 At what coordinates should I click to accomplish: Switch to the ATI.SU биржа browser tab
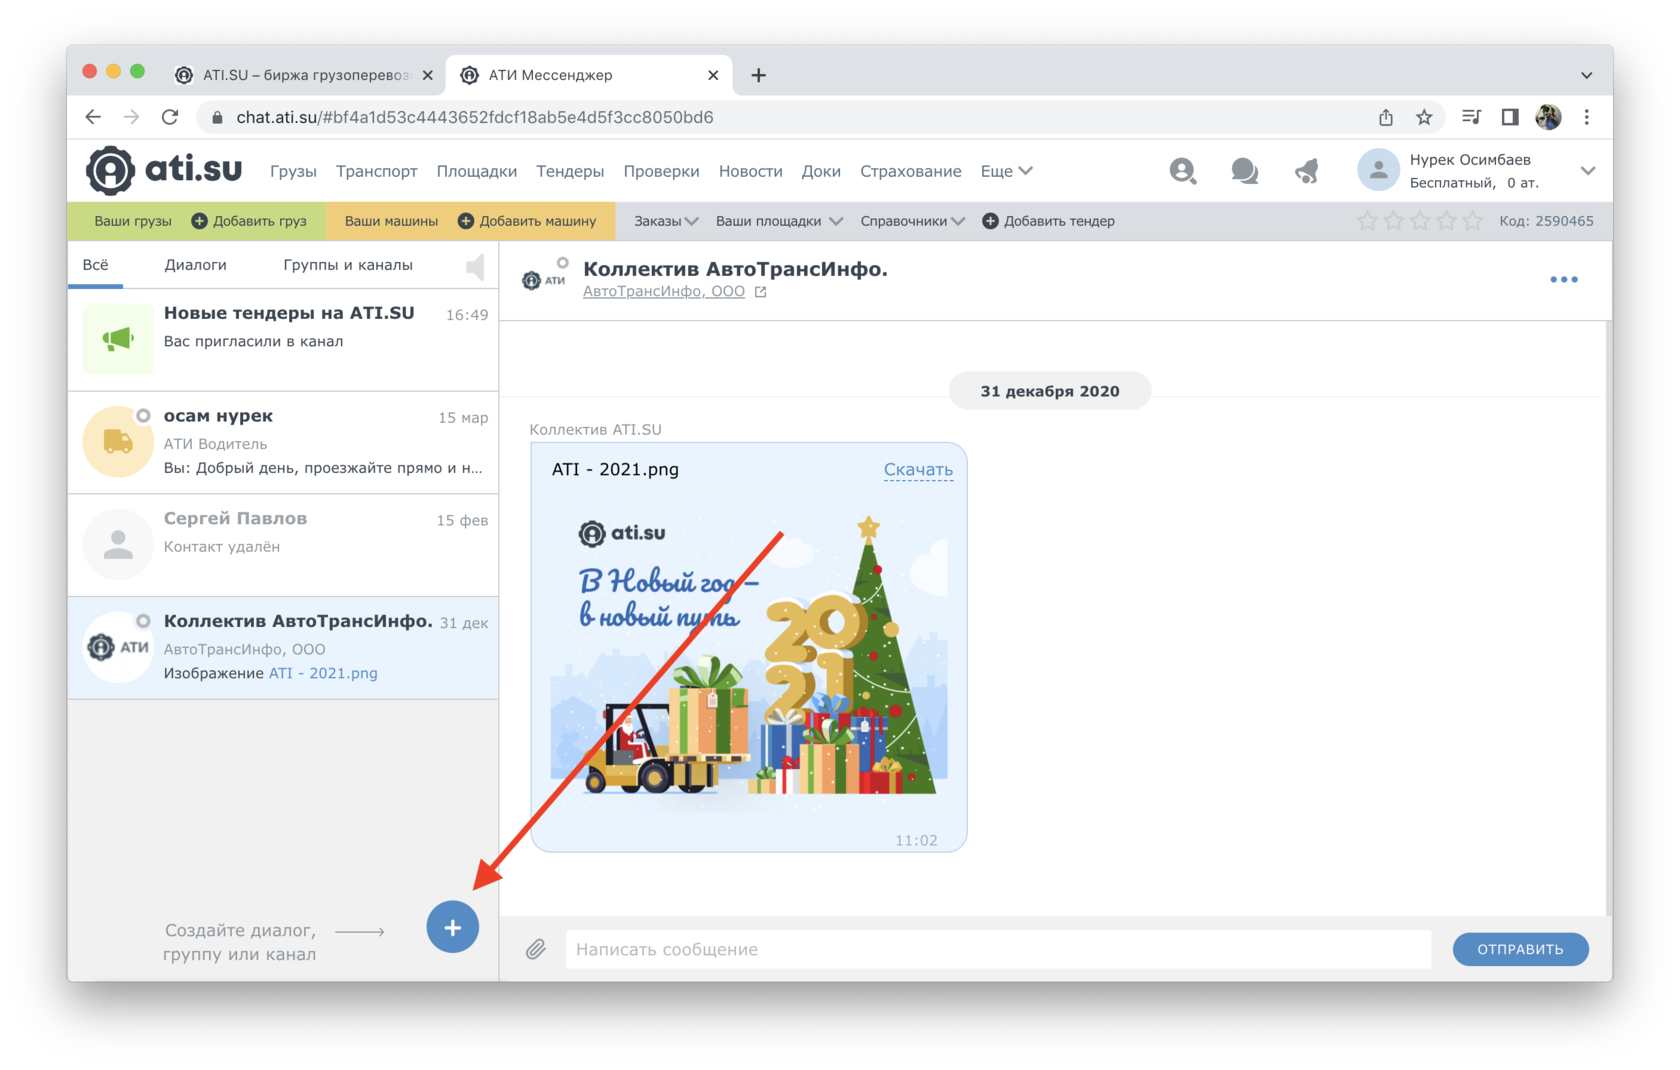[x=306, y=75]
